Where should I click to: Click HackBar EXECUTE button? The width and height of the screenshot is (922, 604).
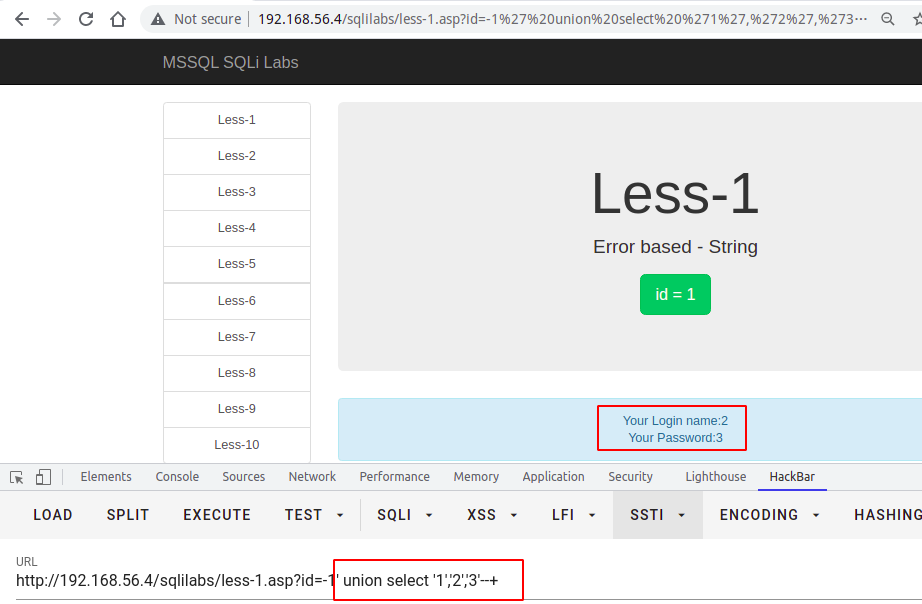217,515
